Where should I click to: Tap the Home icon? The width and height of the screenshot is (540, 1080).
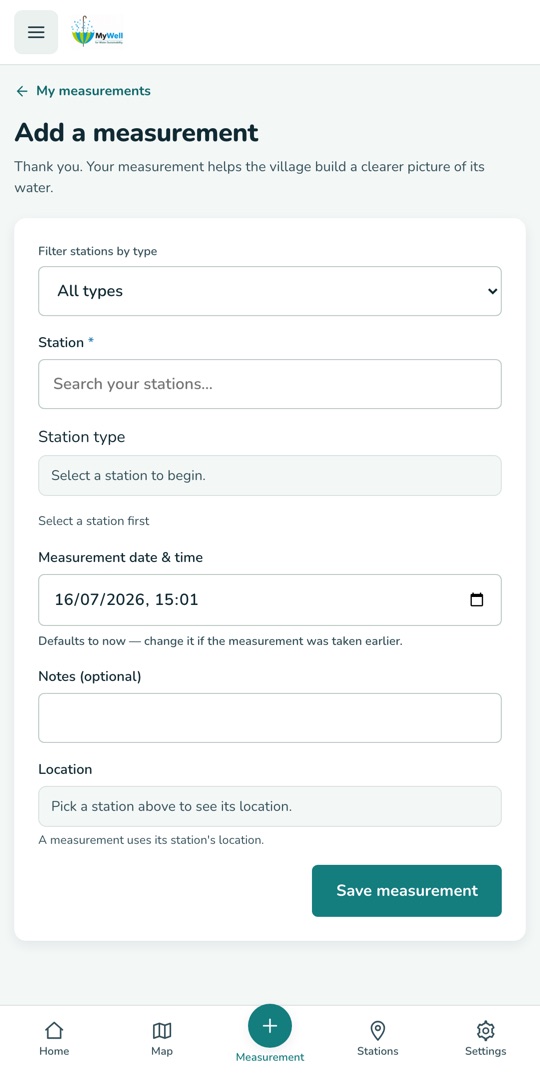coord(54,1030)
